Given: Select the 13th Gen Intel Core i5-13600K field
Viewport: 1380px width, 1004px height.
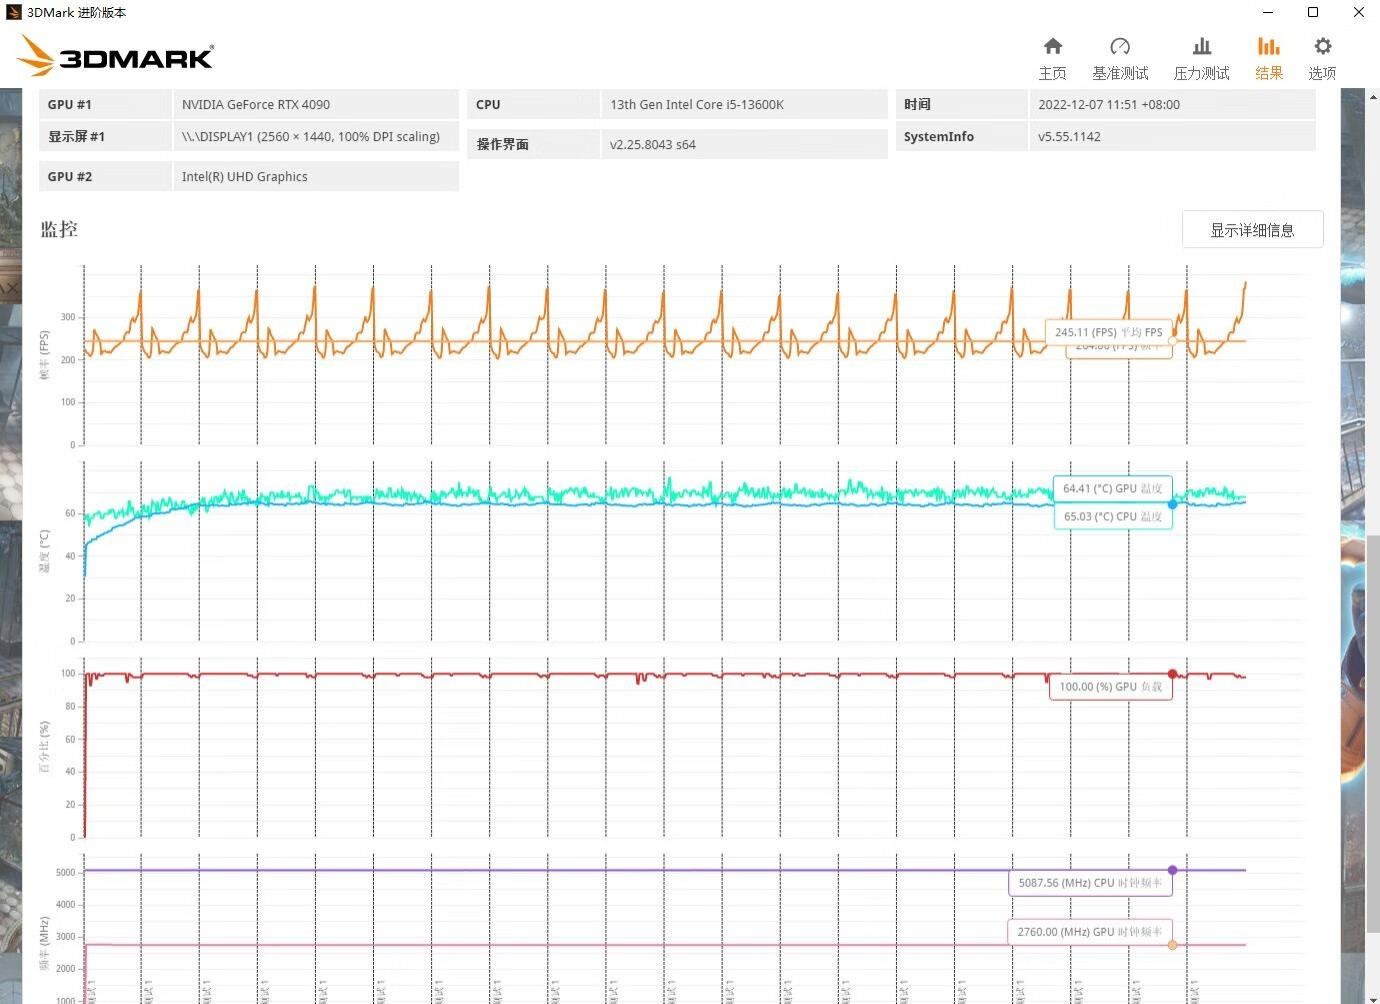Looking at the screenshot, I should [743, 104].
